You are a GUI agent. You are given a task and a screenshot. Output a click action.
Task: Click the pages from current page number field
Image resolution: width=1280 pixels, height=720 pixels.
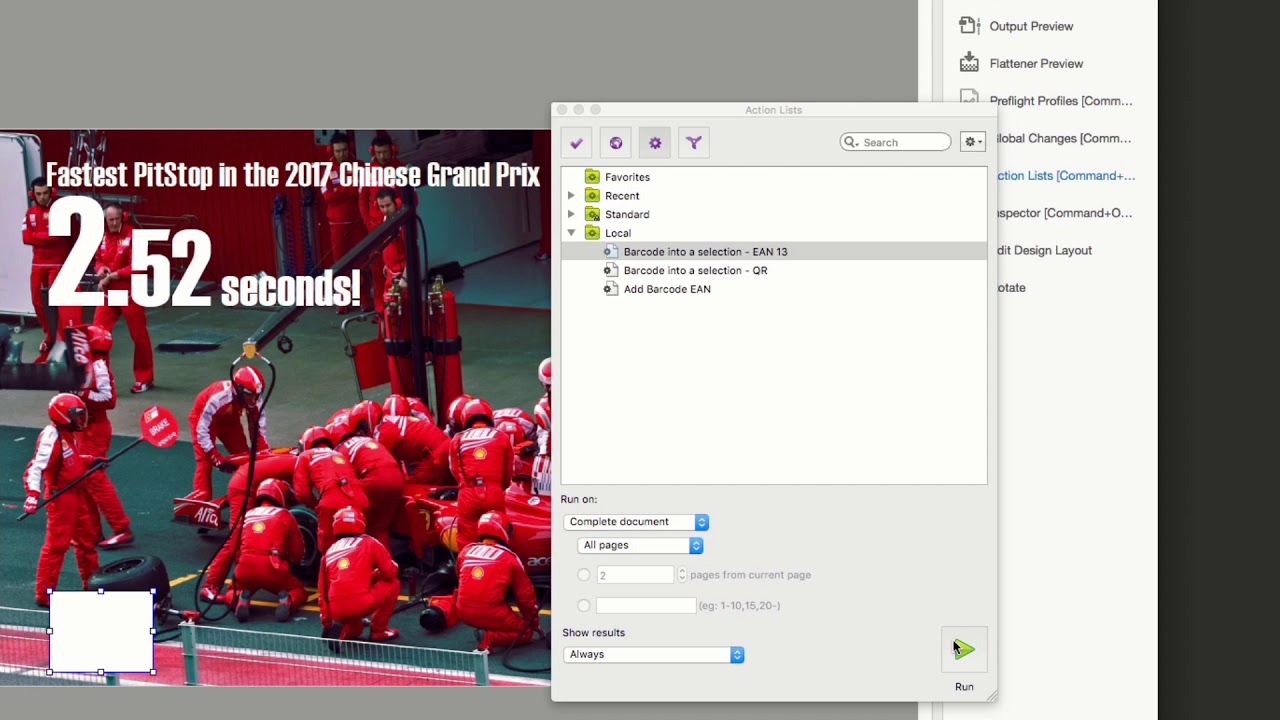click(636, 575)
